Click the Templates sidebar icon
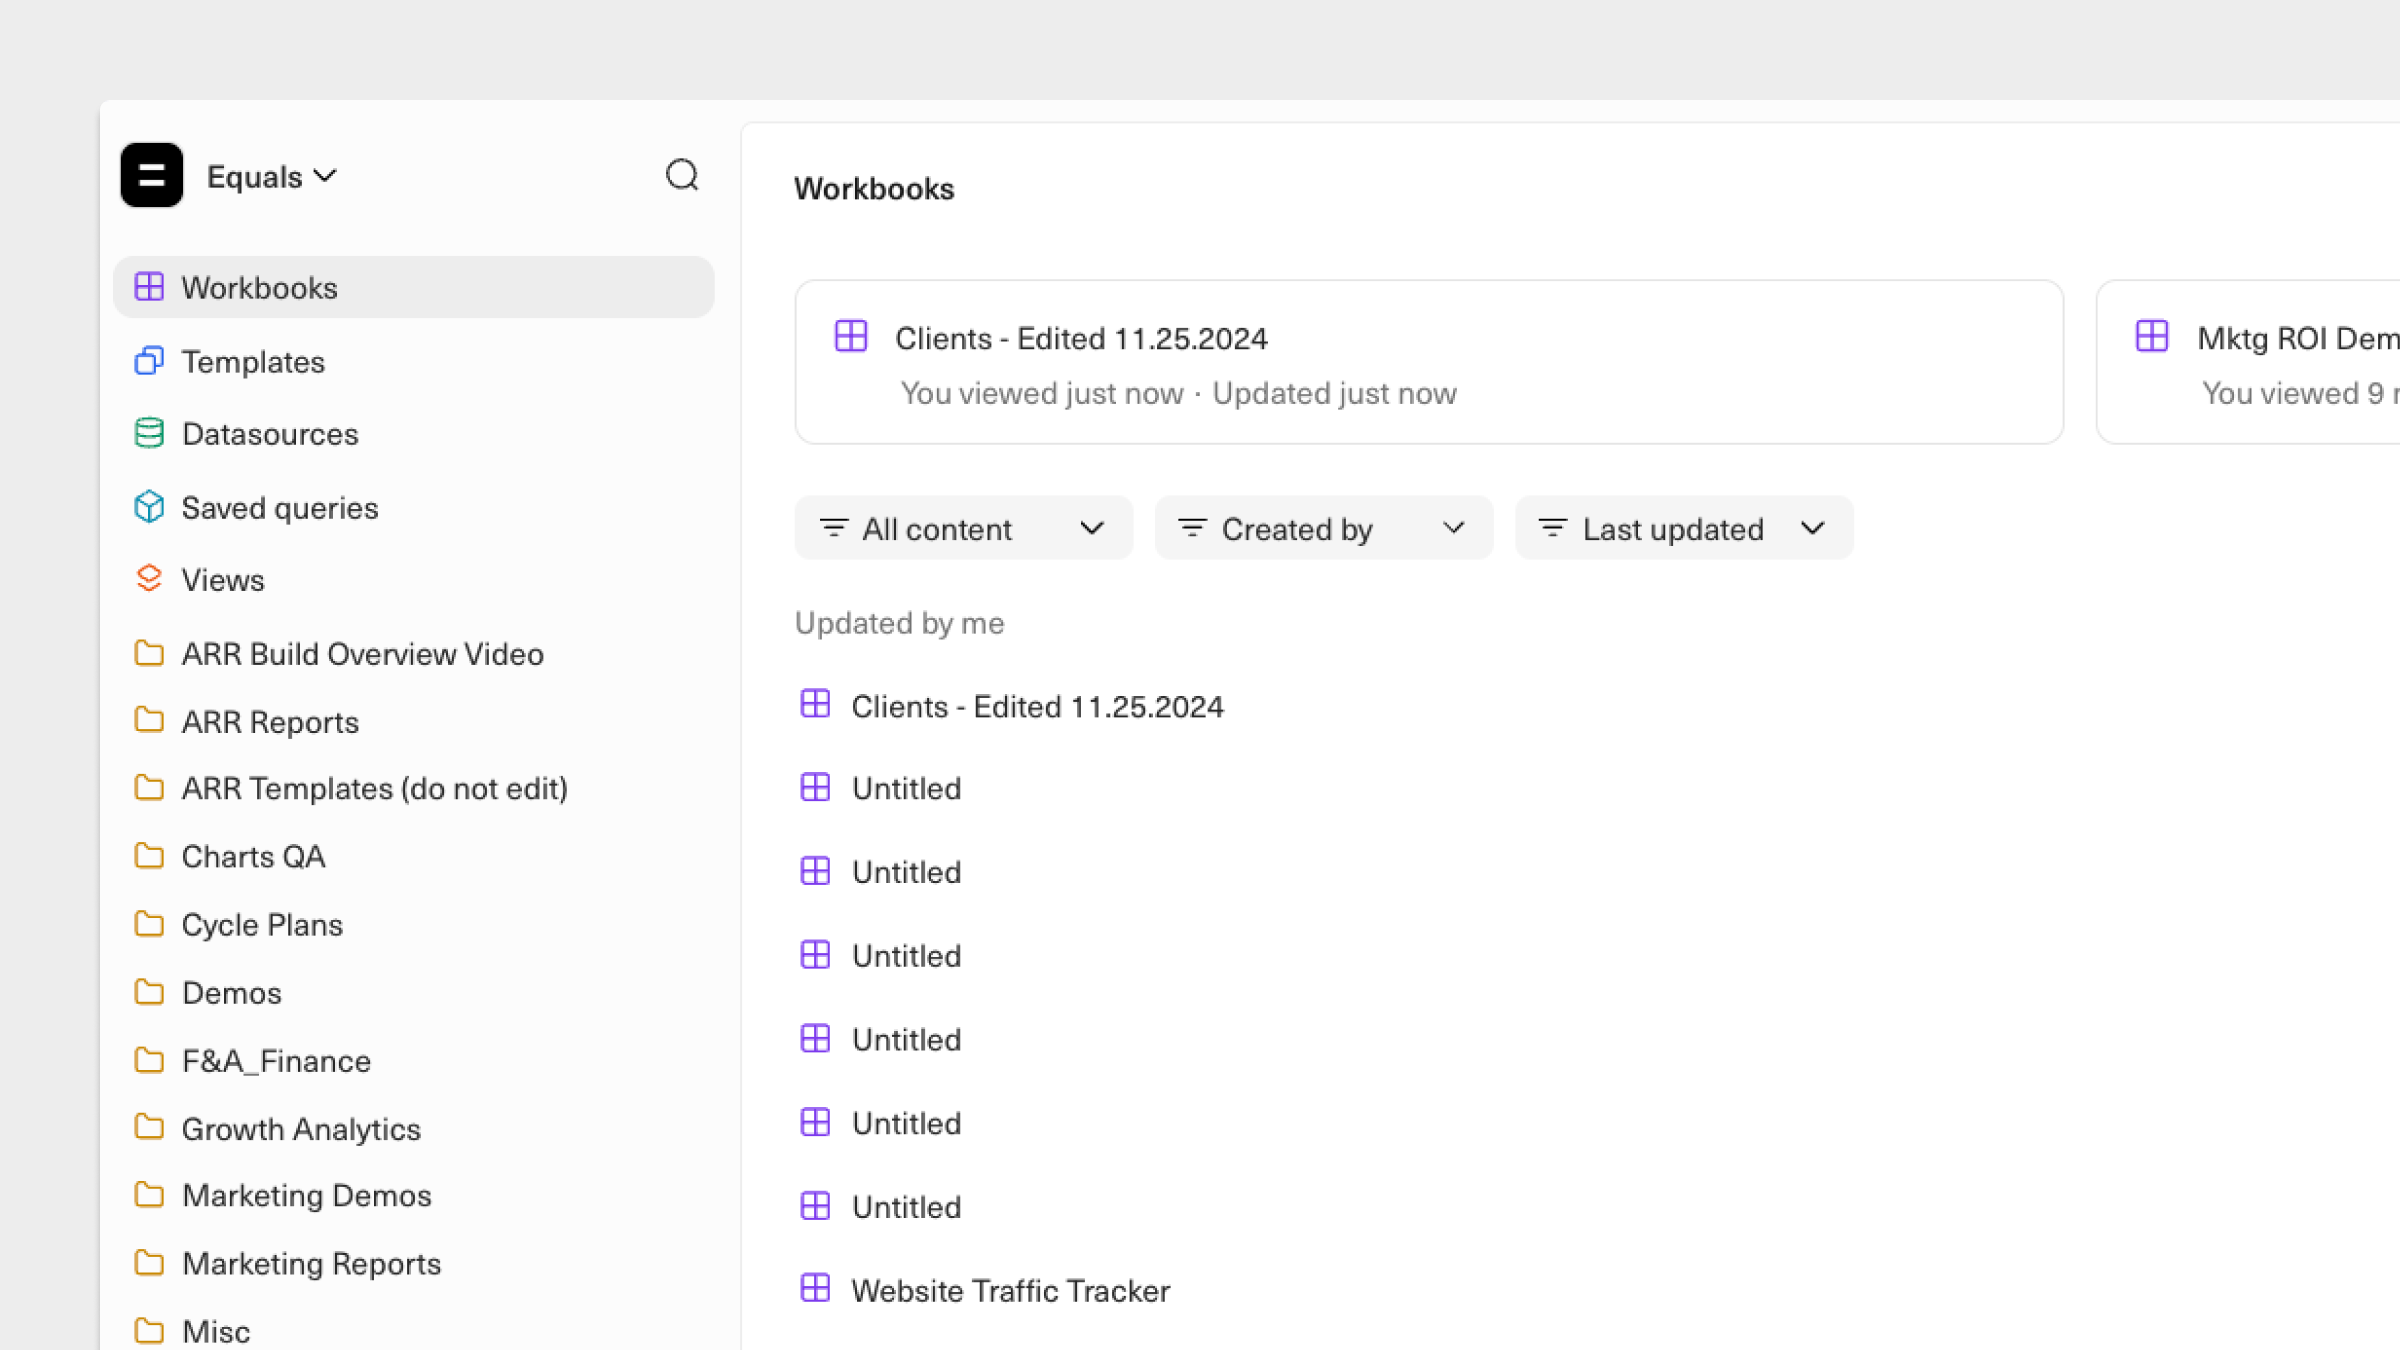 tap(149, 361)
